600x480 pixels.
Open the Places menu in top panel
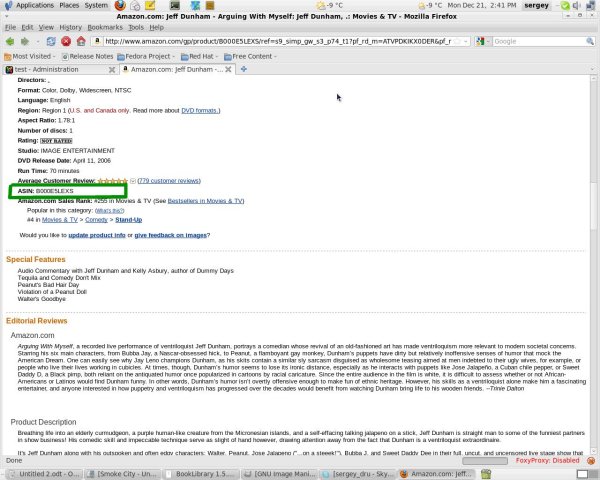tap(69, 5)
